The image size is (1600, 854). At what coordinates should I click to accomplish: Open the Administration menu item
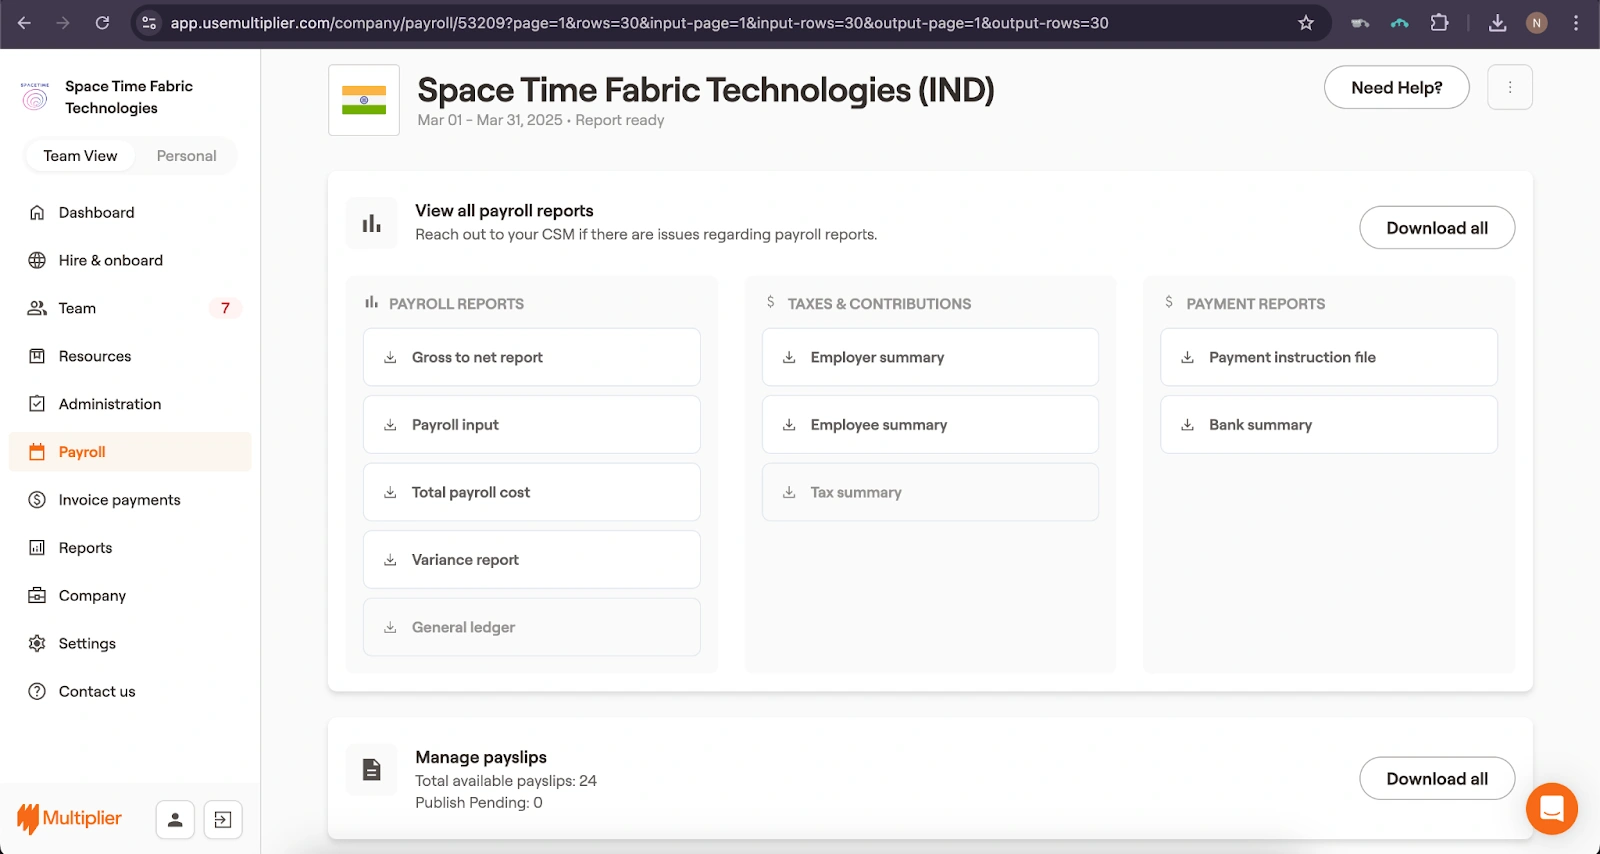[130, 404]
